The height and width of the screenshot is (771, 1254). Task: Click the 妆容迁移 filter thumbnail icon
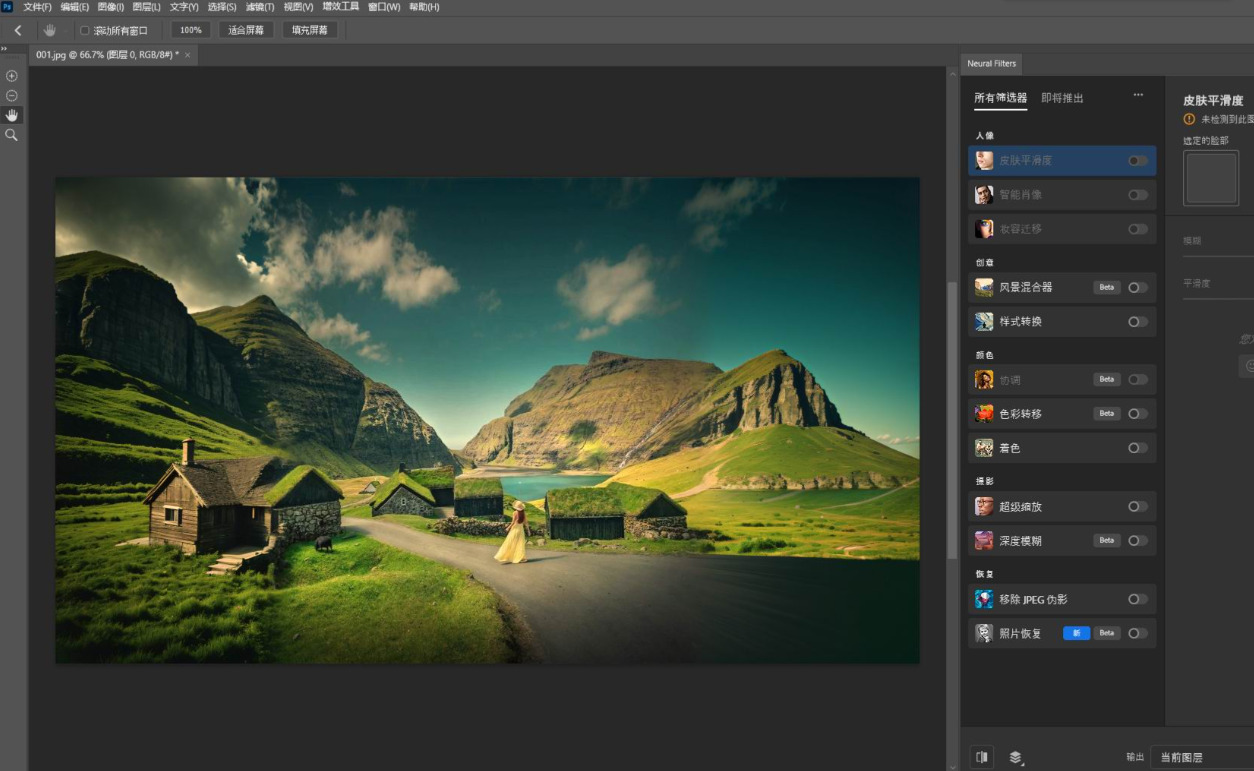coord(984,228)
